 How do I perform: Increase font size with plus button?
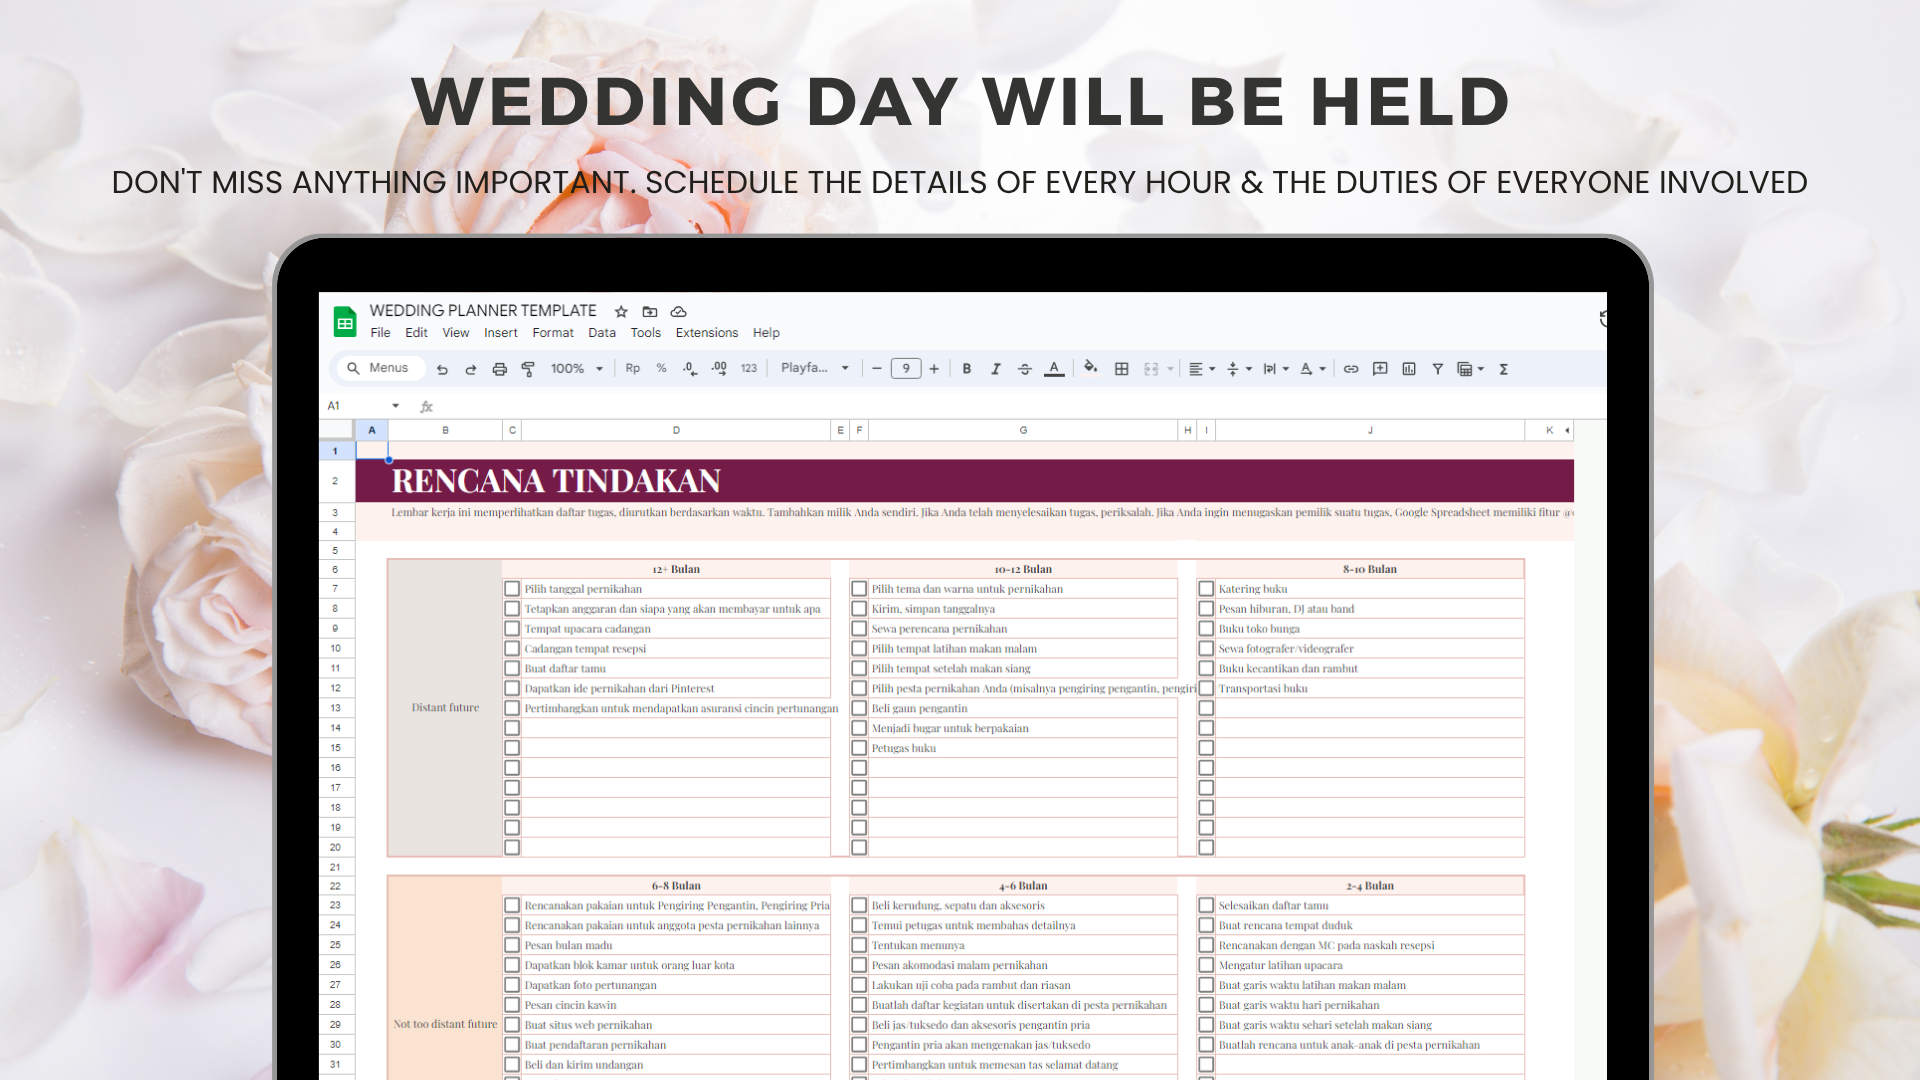click(934, 369)
